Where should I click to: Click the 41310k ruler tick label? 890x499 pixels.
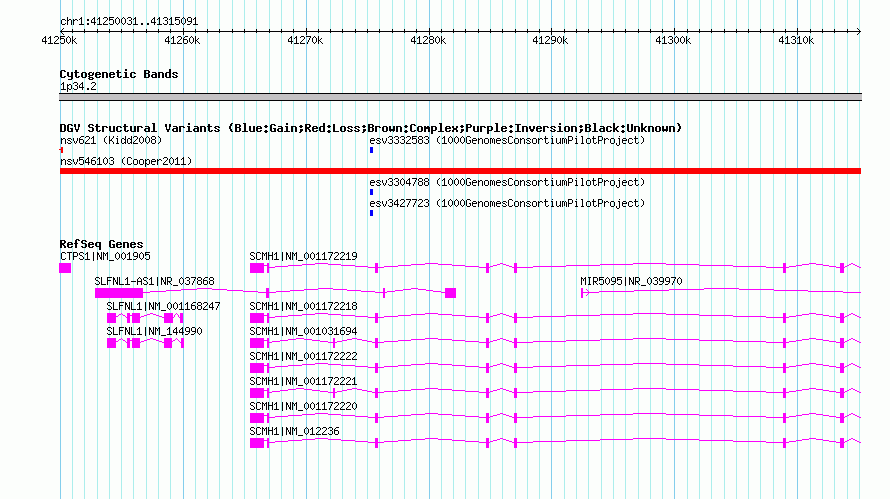(x=796, y=40)
